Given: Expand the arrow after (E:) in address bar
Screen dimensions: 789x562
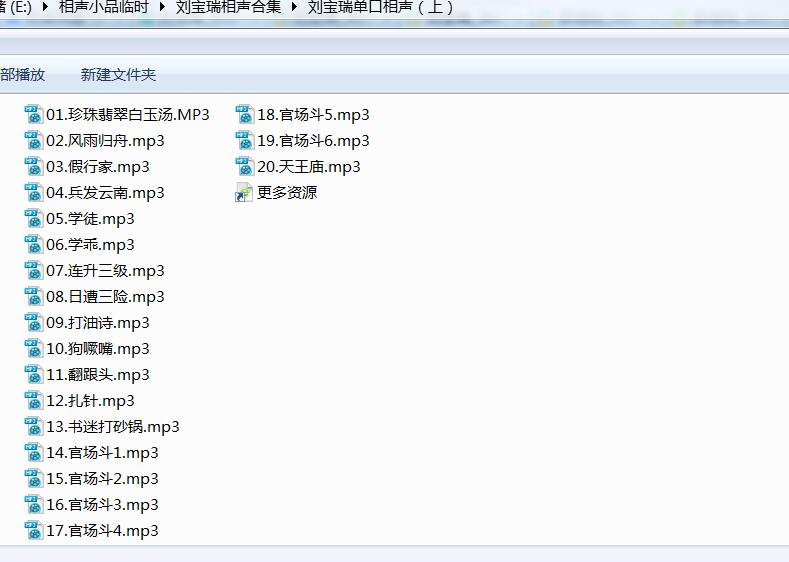Looking at the screenshot, I should click(x=45, y=8).
